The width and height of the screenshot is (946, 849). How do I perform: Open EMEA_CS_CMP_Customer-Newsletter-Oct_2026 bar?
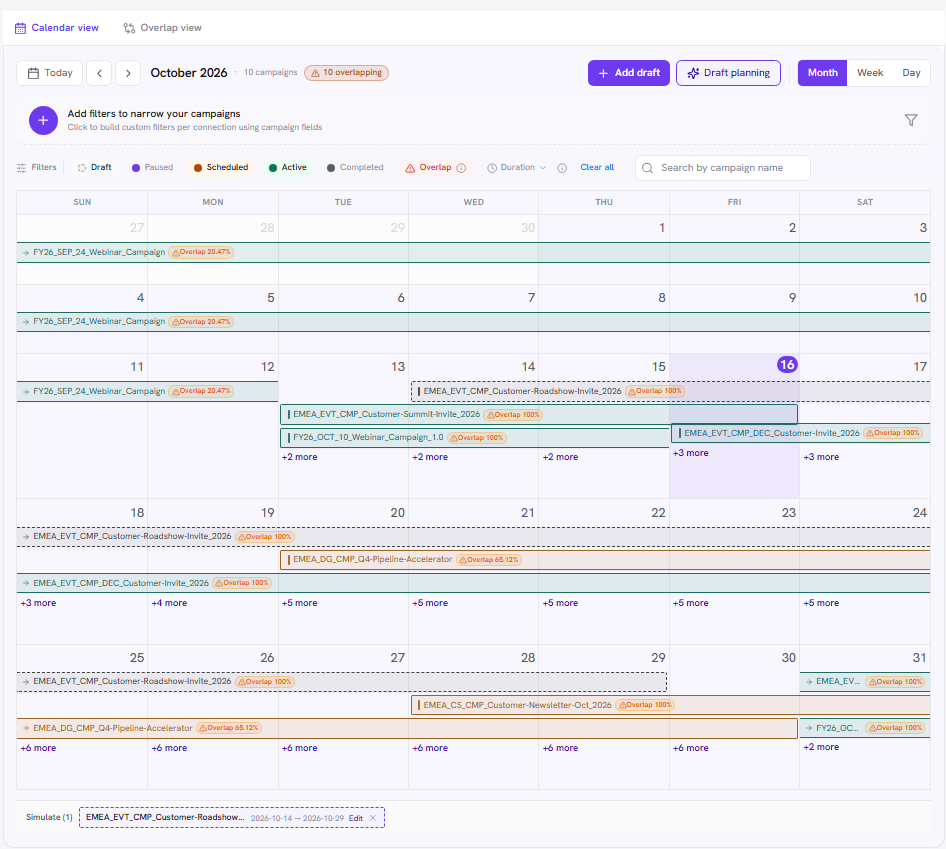point(671,705)
